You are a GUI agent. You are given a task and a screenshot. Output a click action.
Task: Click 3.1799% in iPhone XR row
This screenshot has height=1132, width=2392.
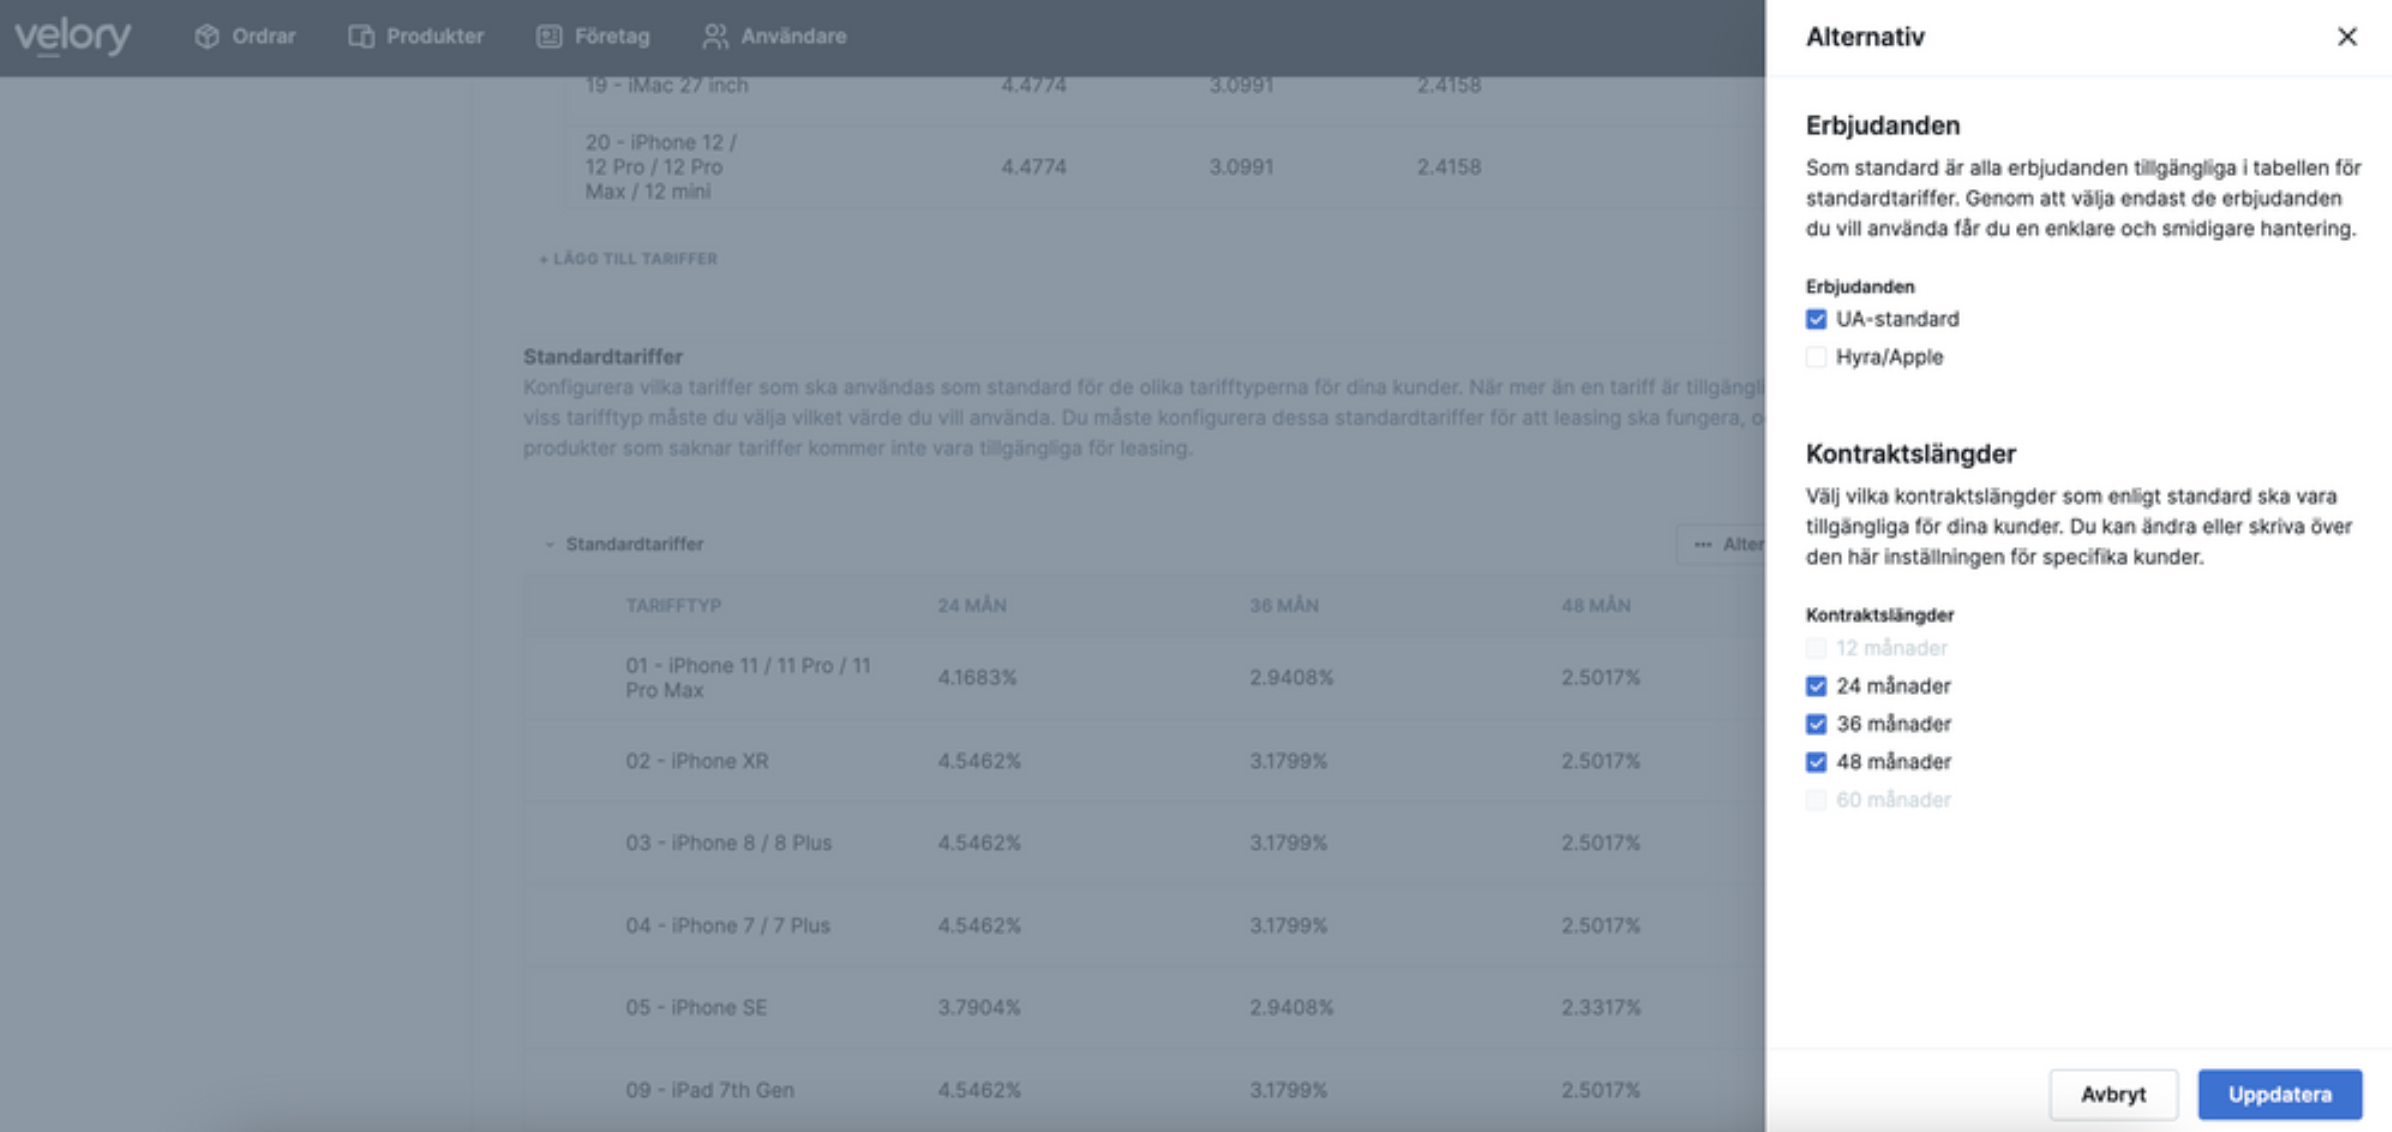1288,761
